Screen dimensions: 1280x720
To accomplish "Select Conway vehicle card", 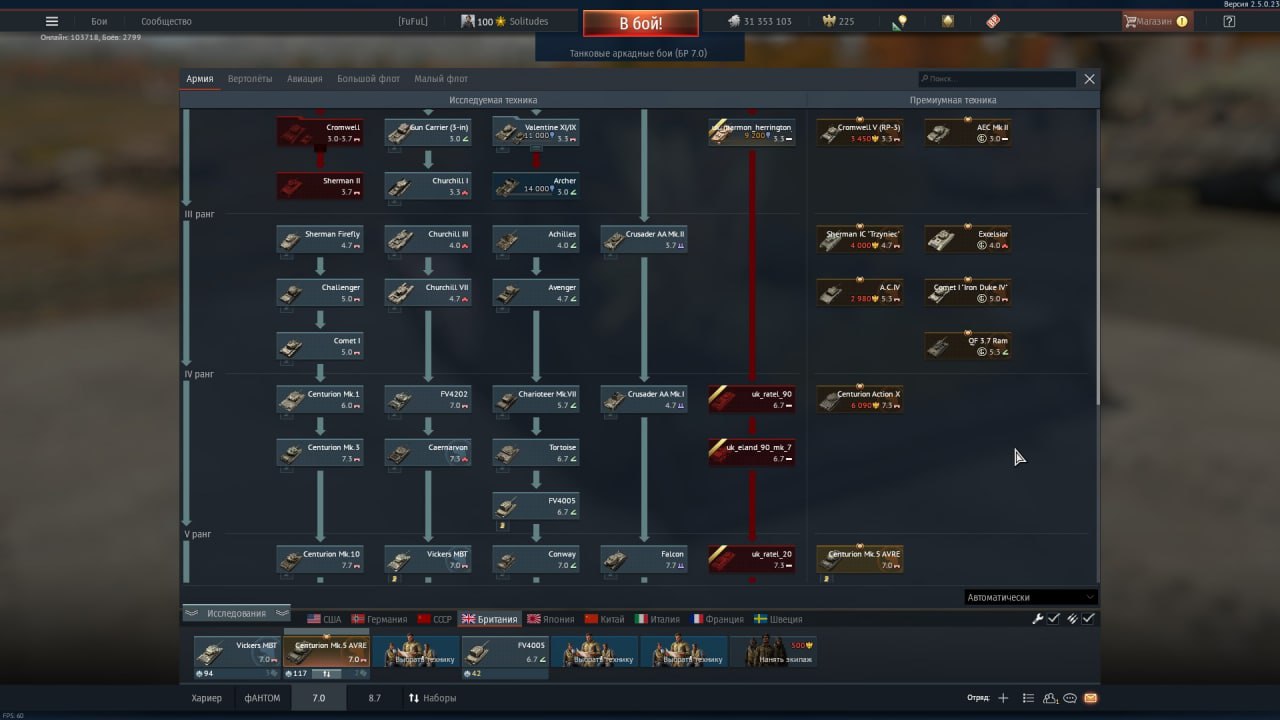I will pyautogui.click(x=536, y=559).
